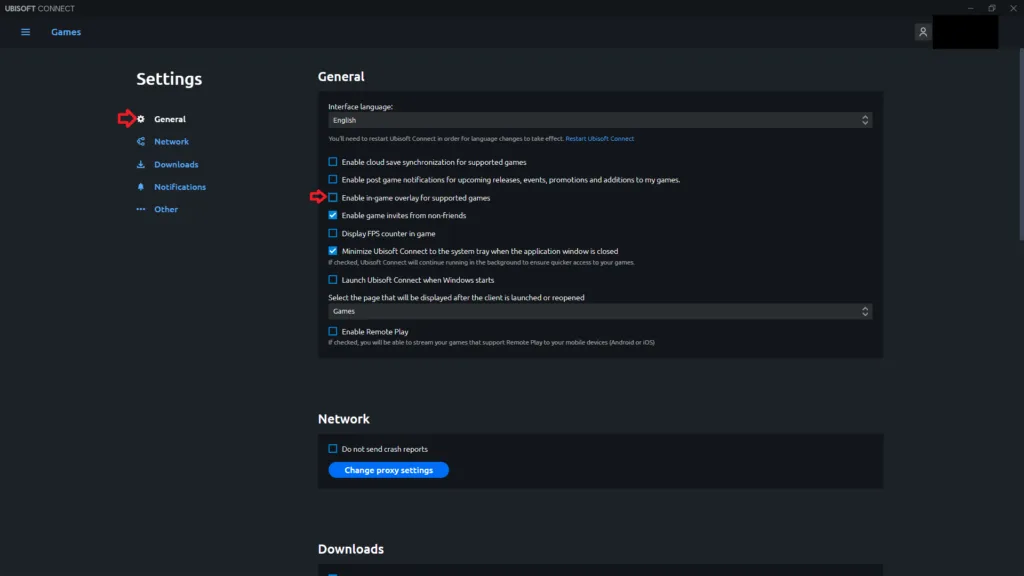Uncheck minimize to system tray option
1024x576 pixels.
(333, 251)
